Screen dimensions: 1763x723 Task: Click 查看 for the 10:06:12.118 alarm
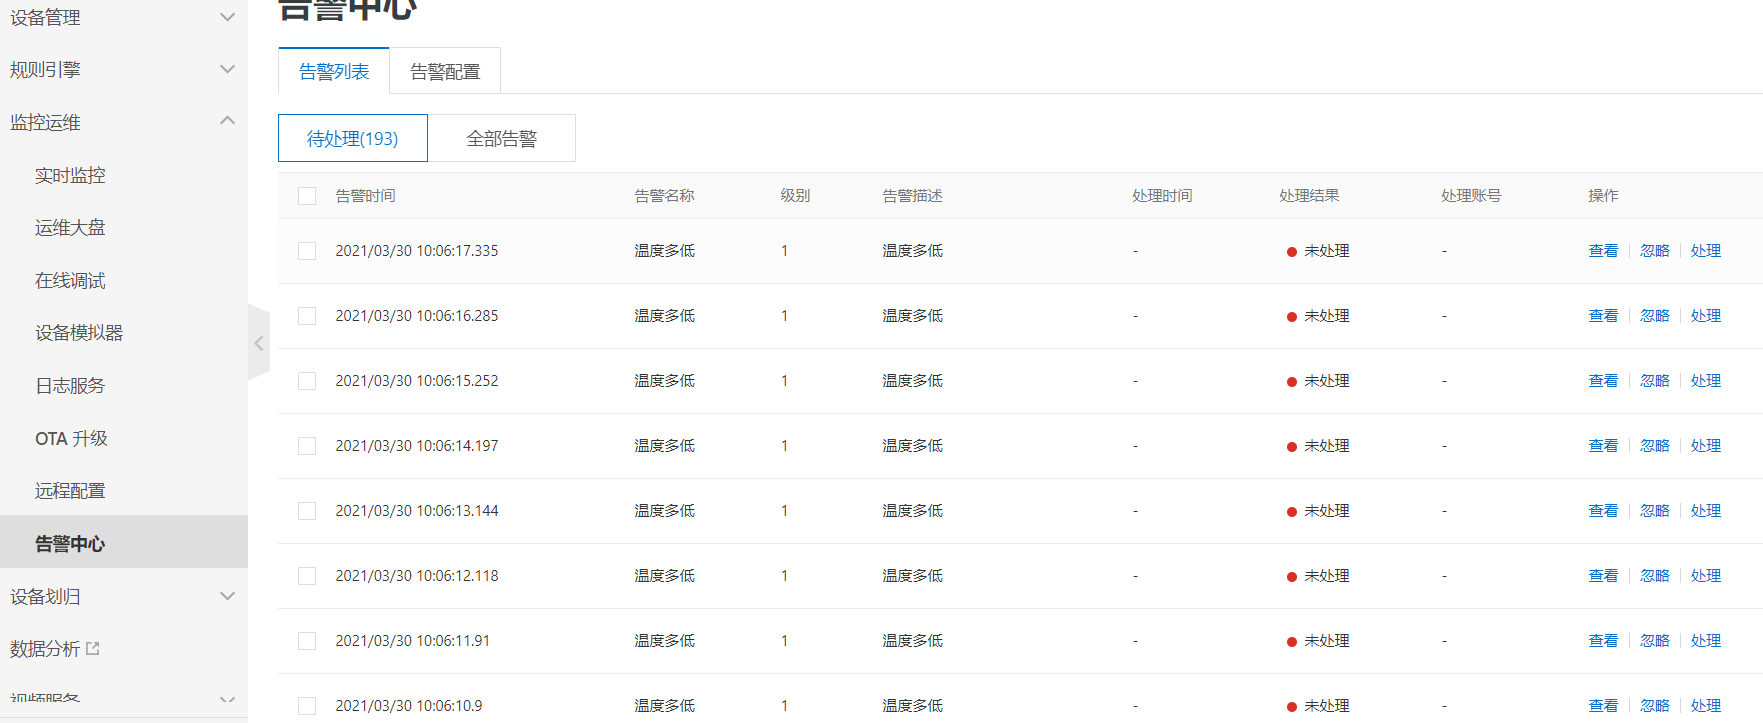point(1603,576)
